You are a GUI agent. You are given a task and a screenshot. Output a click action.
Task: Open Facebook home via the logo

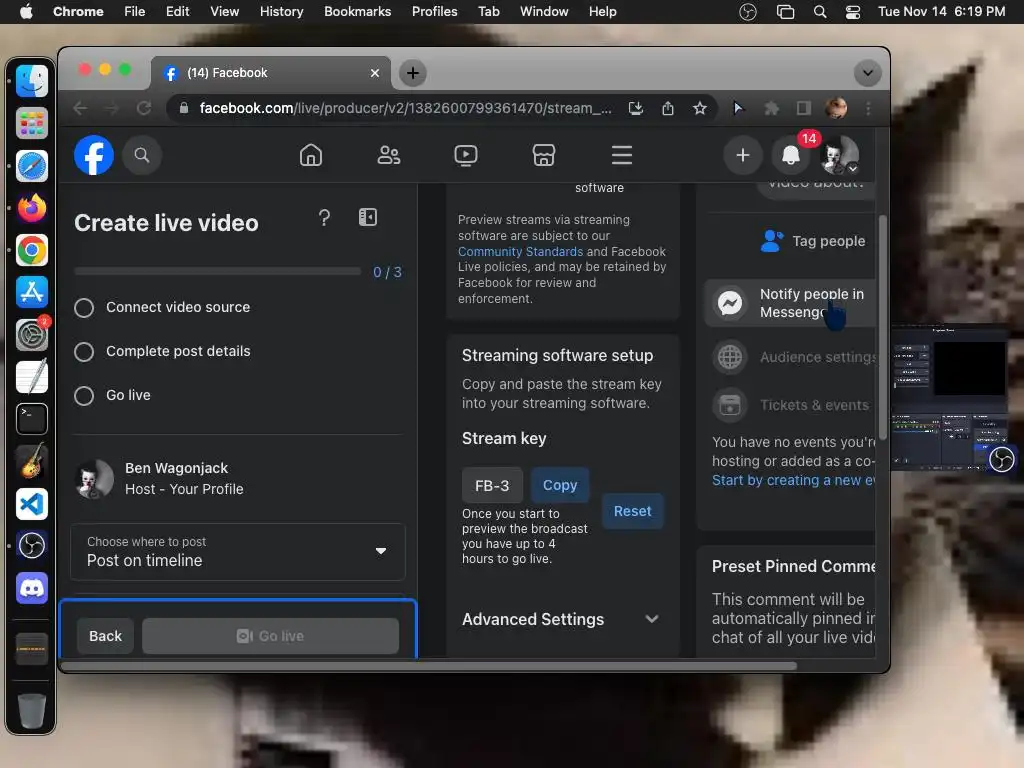tap(94, 155)
